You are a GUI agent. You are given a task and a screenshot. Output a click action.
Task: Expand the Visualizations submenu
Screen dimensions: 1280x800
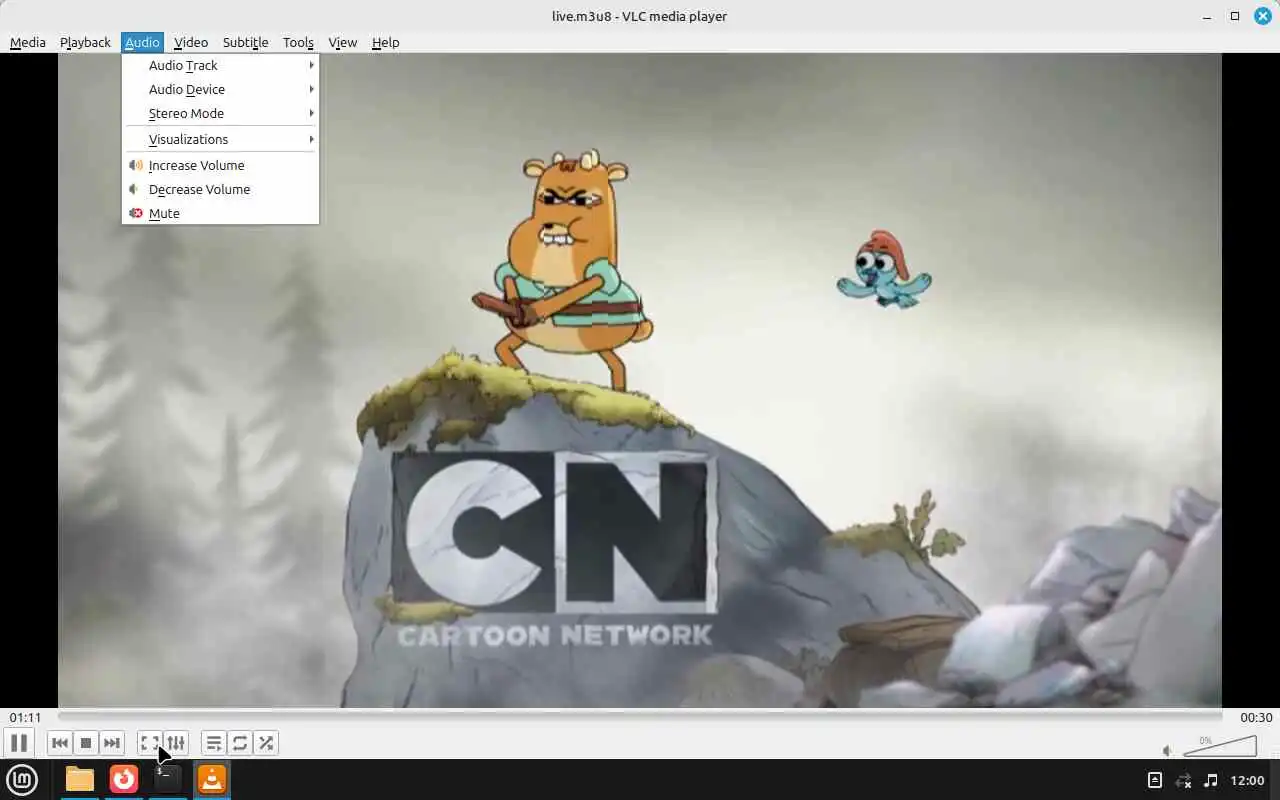tap(220, 139)
